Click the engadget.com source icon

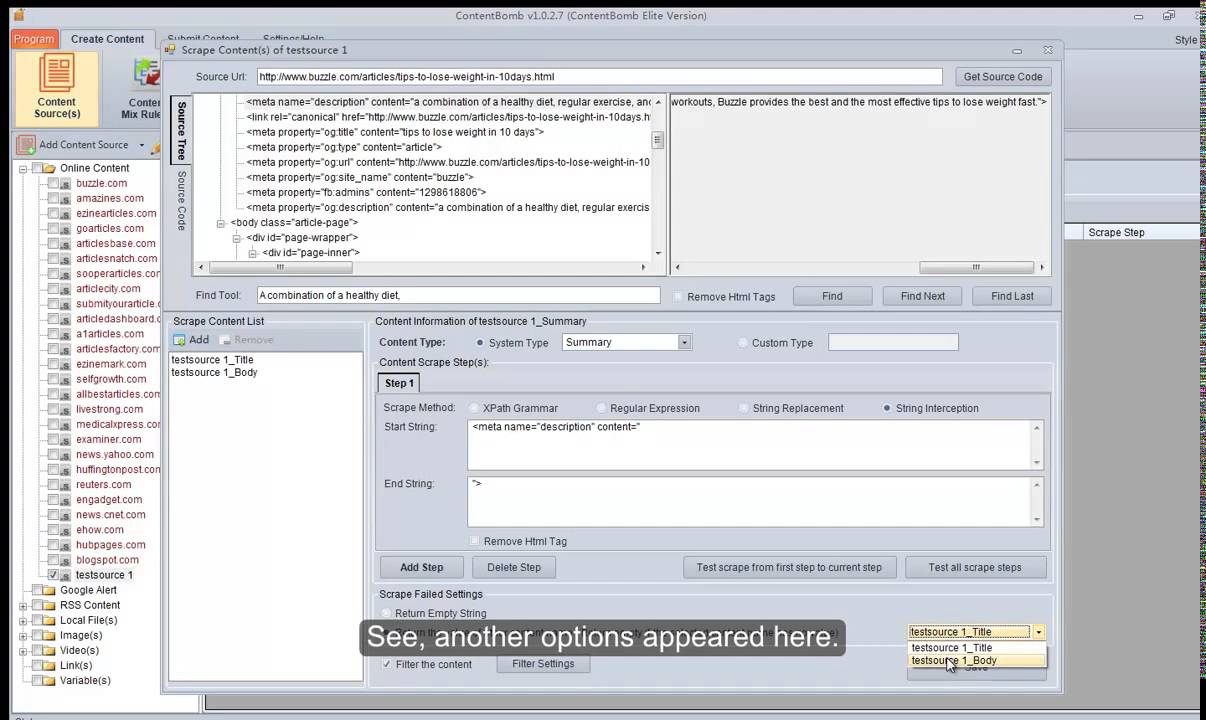66,500
